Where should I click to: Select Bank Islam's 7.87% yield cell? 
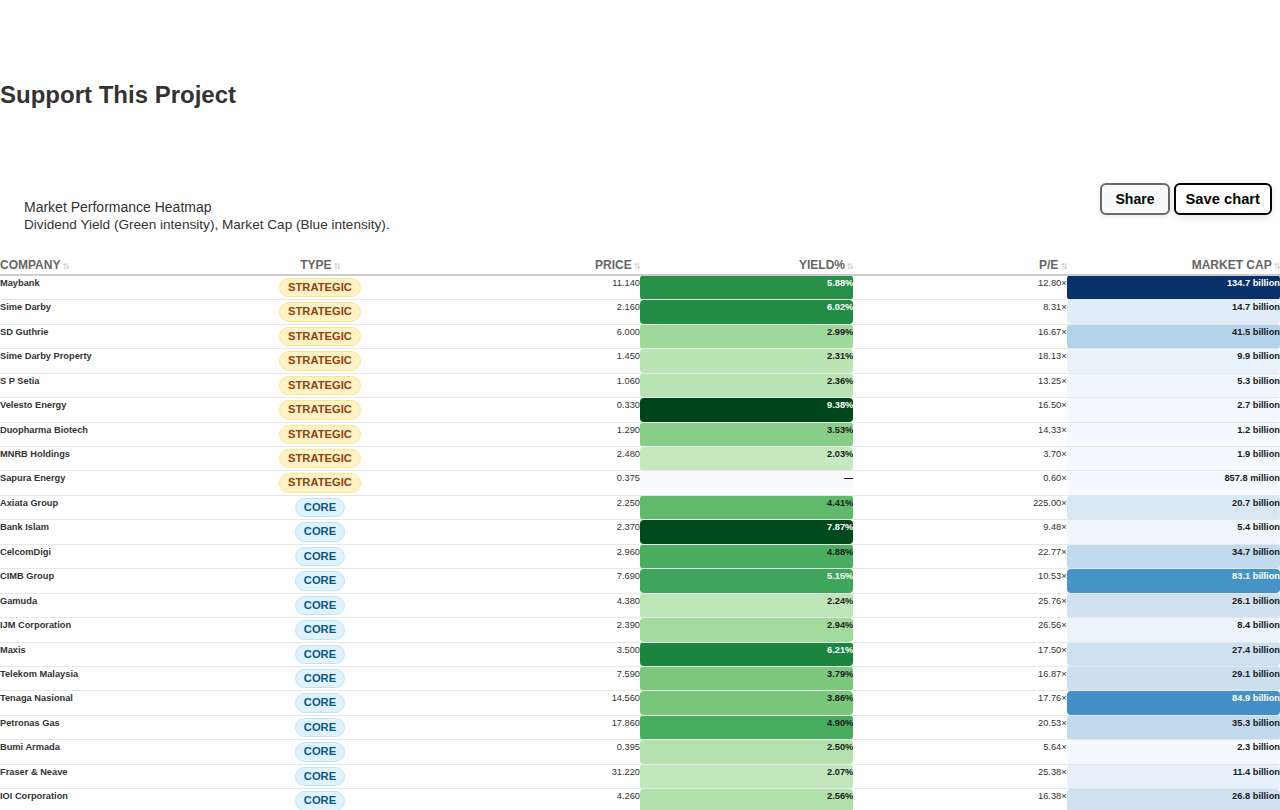746,532
